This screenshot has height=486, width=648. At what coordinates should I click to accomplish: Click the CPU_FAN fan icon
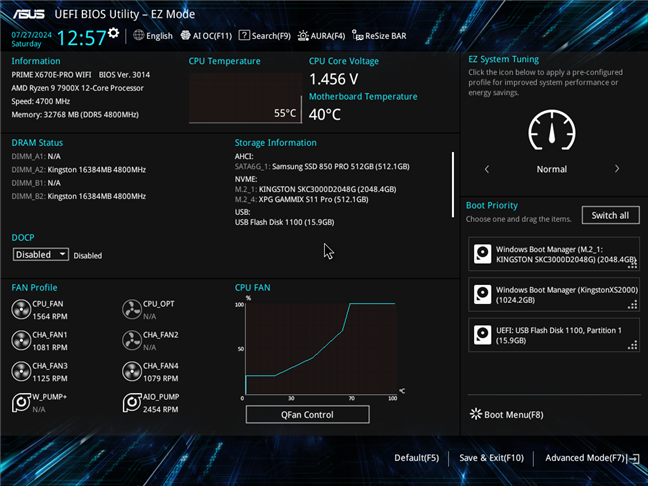pos(21,310)
